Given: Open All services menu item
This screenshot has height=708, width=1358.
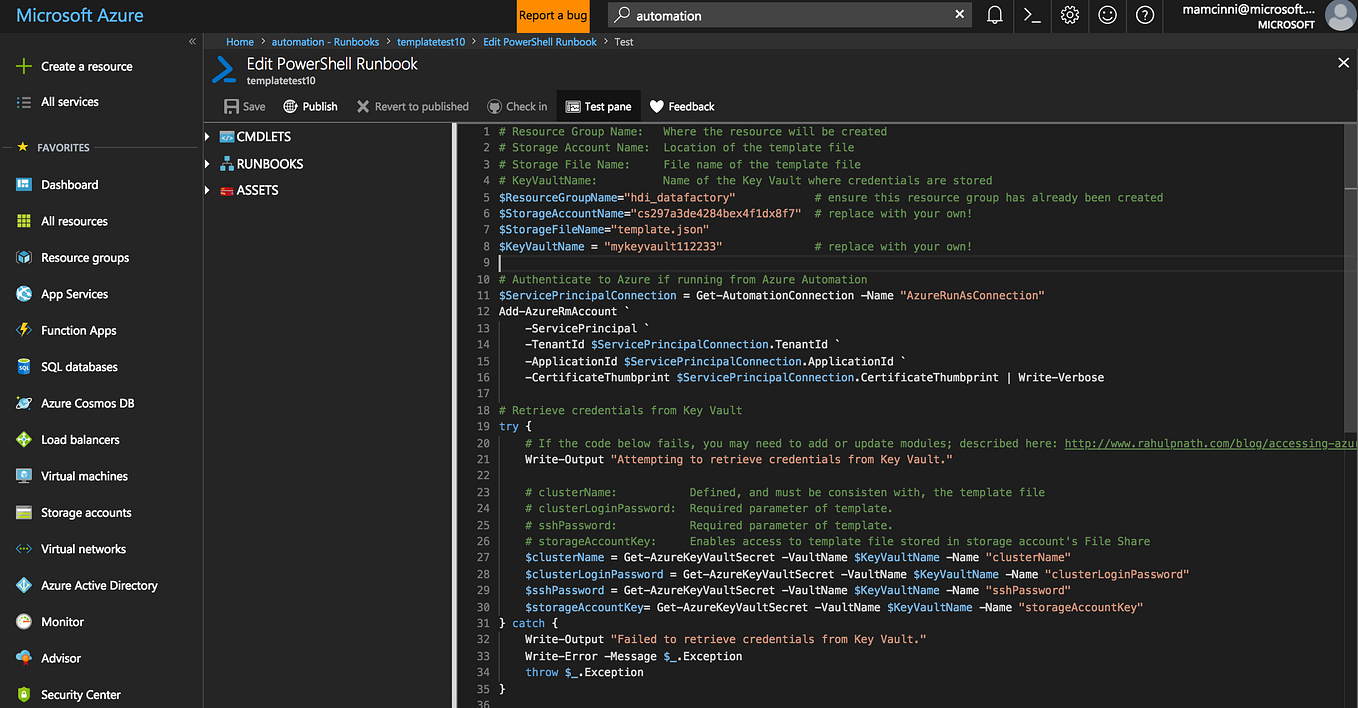Looking at the screenshot, I should pyautogui.click(x=69, y=102).
